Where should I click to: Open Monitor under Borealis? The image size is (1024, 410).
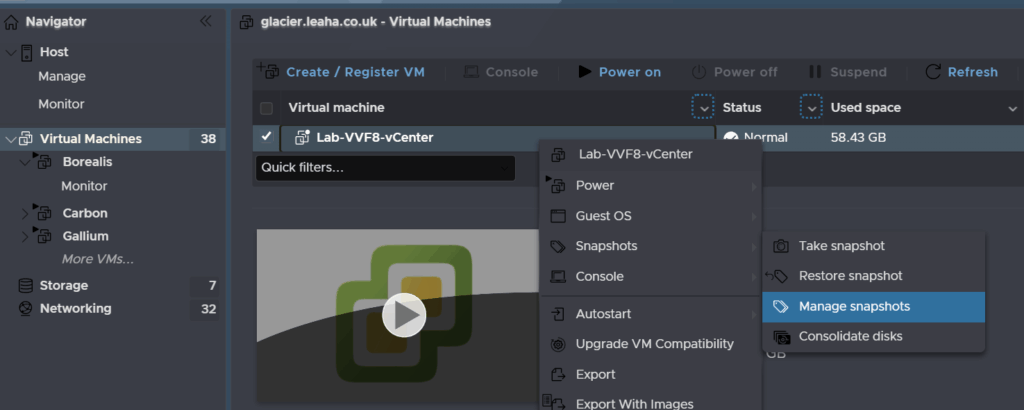coord(84,186)
